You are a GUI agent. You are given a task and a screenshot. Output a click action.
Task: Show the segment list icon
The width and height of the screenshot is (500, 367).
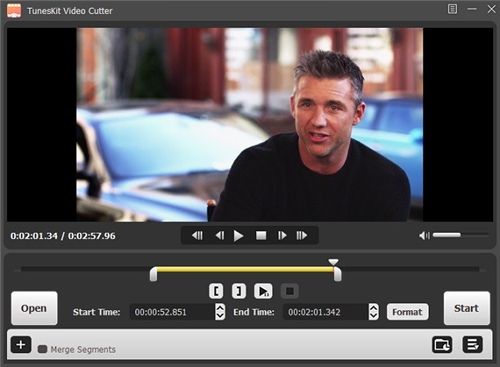[472, 345]
